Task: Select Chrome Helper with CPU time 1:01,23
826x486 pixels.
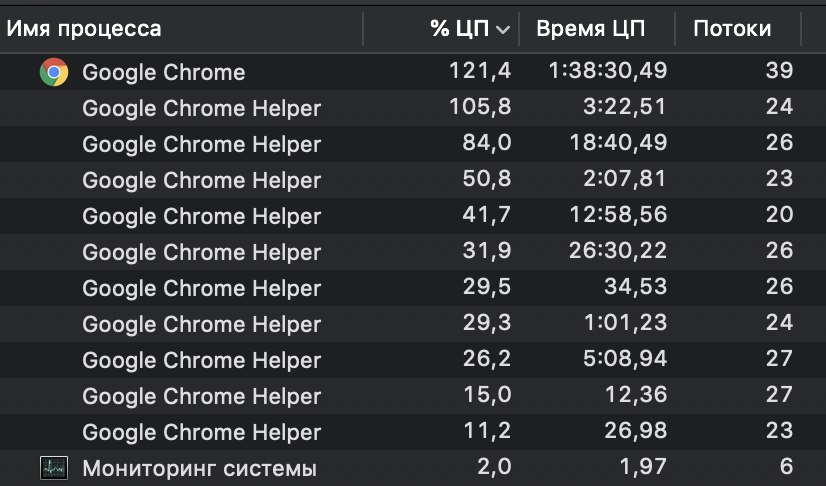Action: point(413,324)
